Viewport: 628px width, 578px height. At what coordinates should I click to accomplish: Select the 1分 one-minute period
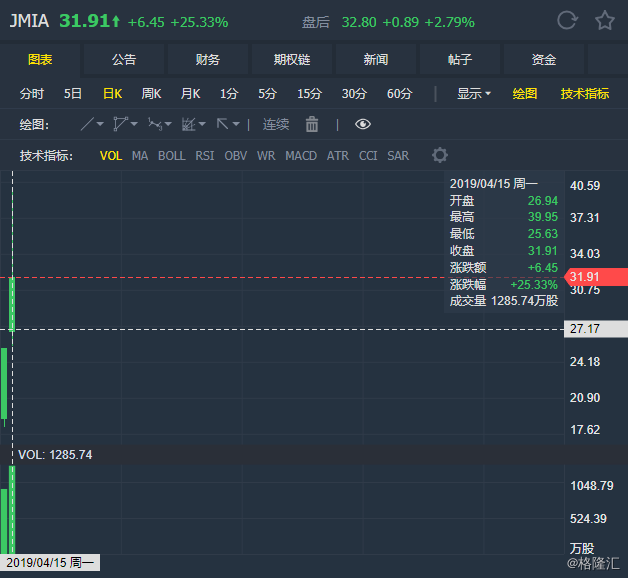coord(229,94)
